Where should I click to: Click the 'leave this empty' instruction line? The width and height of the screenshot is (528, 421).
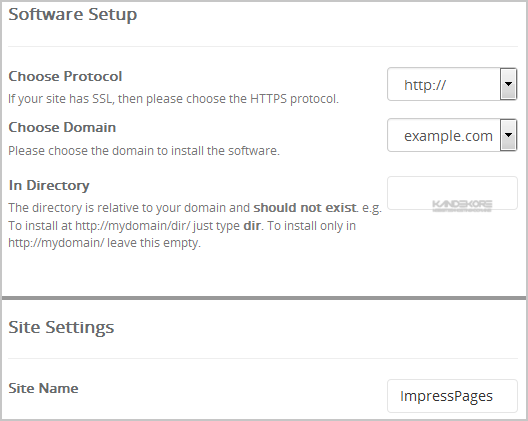tap(104, 243)
